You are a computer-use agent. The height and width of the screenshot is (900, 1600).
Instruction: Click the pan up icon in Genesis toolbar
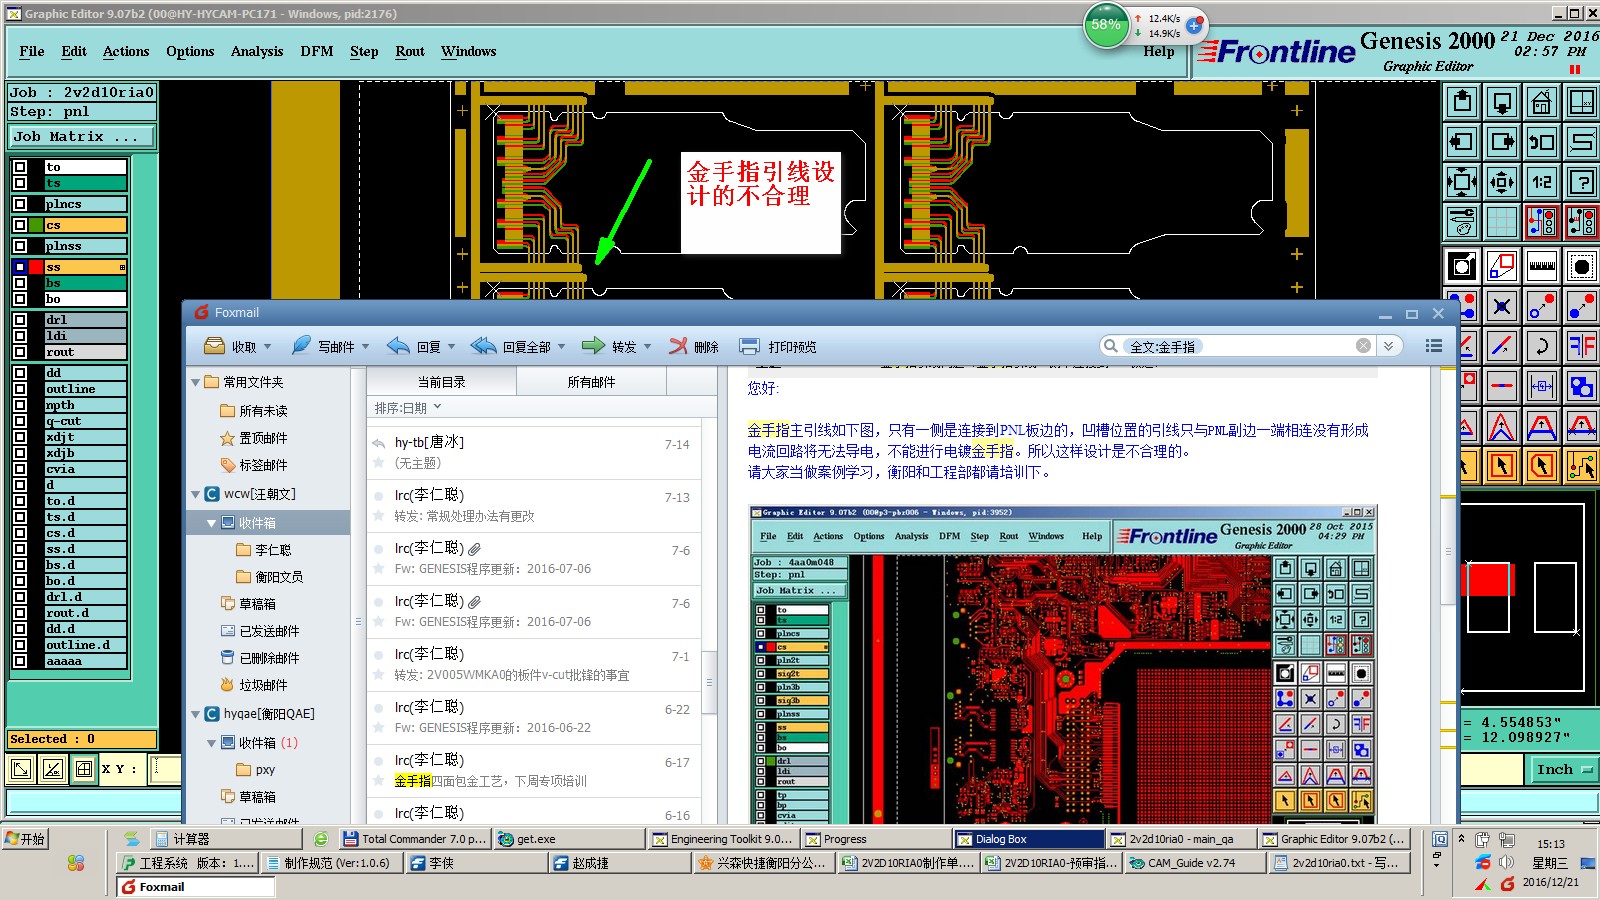(x=1462, y=102)
